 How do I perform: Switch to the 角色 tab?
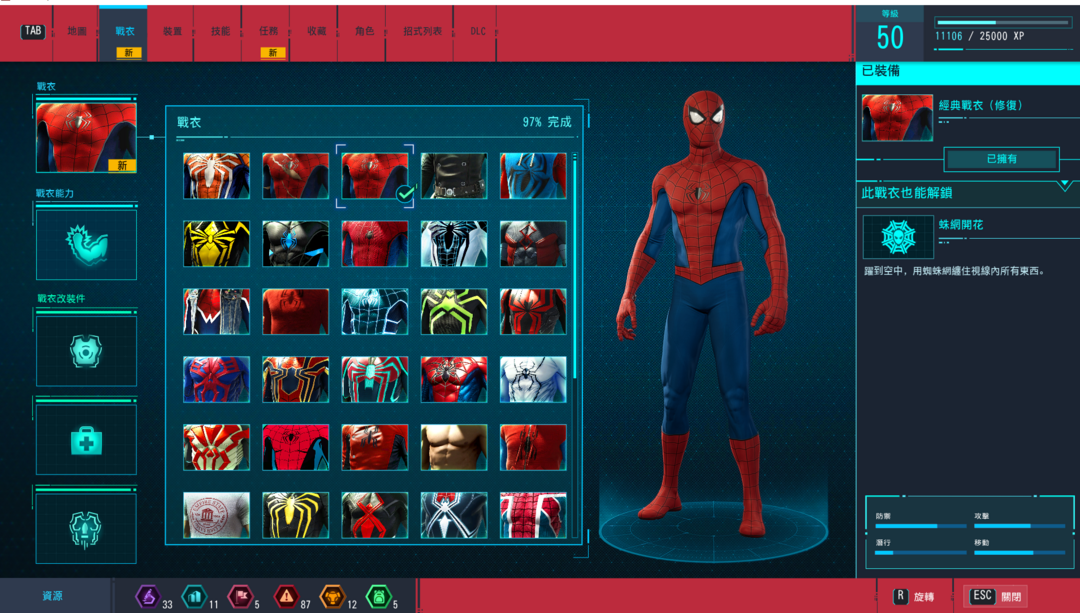point(364,32)
